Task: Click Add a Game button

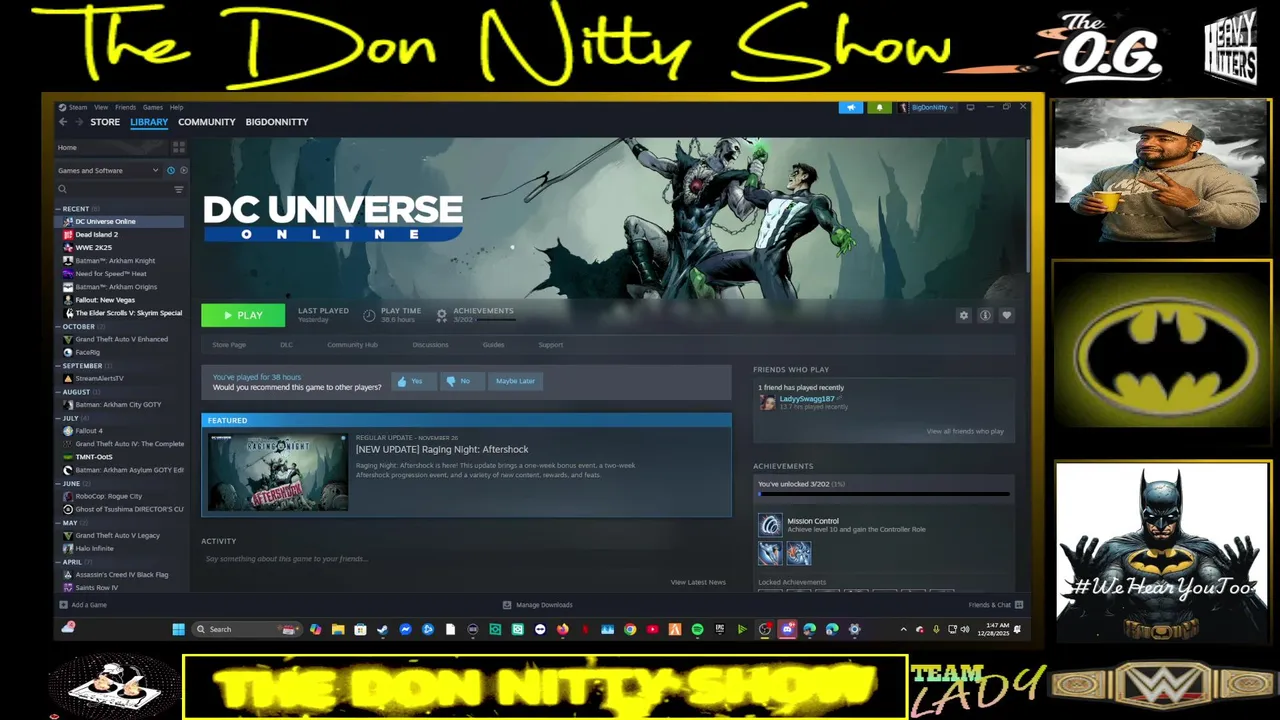Action: coord(83,605)
